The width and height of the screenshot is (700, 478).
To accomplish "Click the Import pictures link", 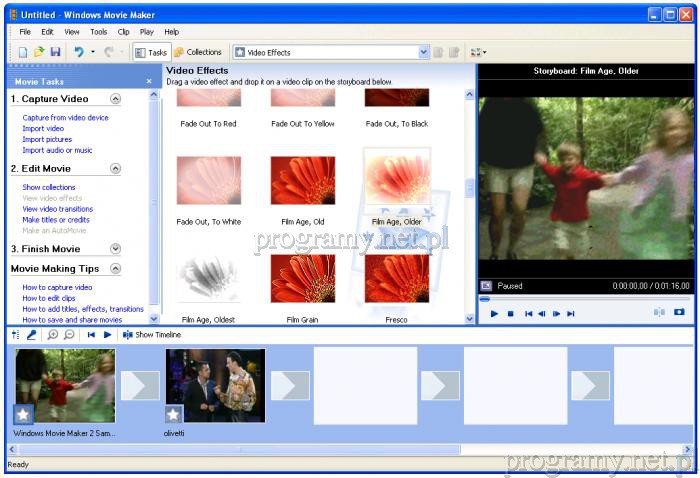I will coord(47,139).
